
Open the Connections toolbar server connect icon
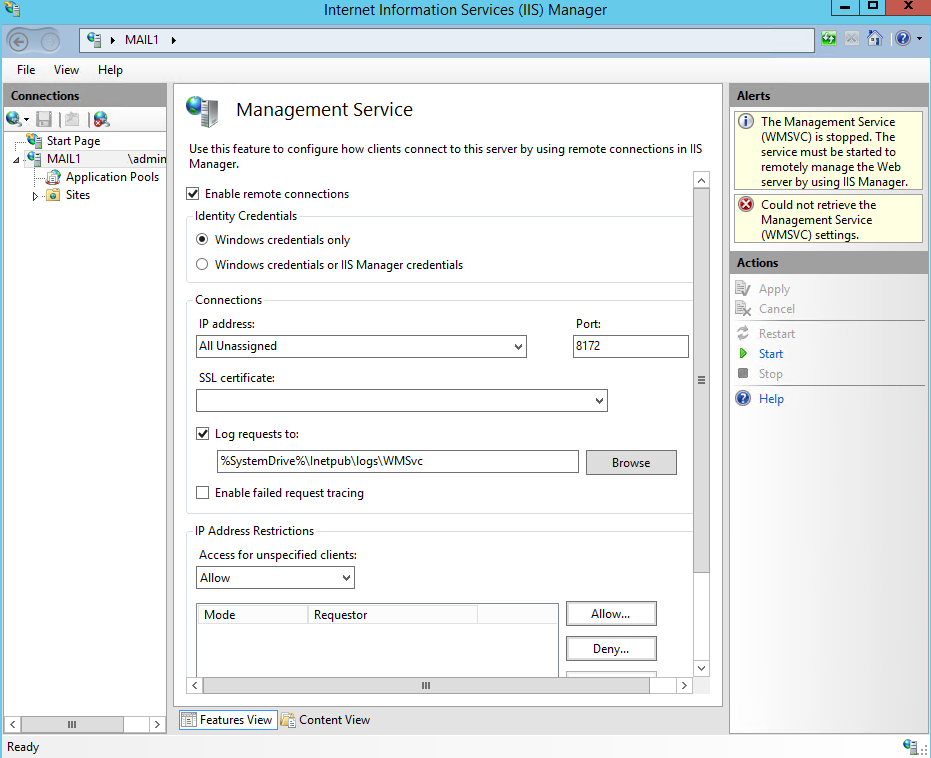[14, 119]
